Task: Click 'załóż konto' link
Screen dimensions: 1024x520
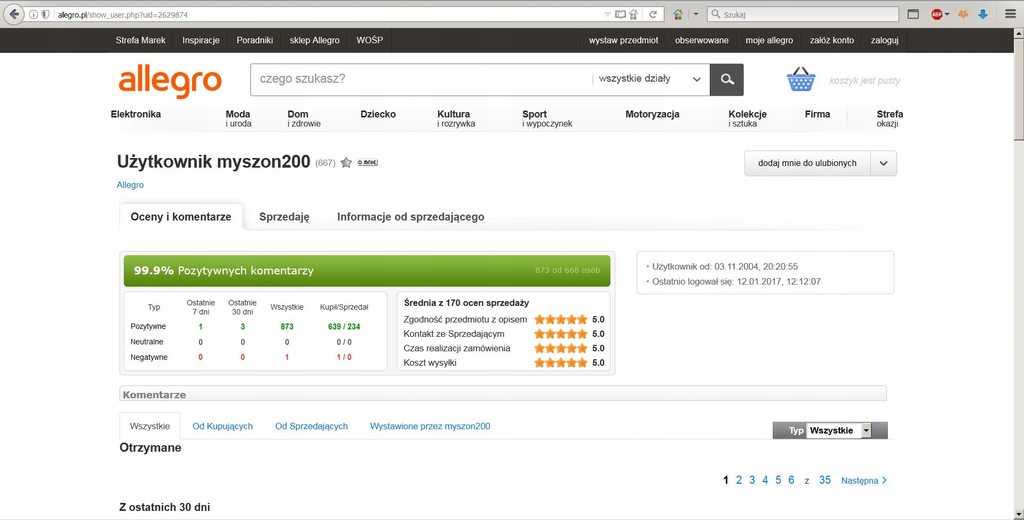Action: (832, 41)
